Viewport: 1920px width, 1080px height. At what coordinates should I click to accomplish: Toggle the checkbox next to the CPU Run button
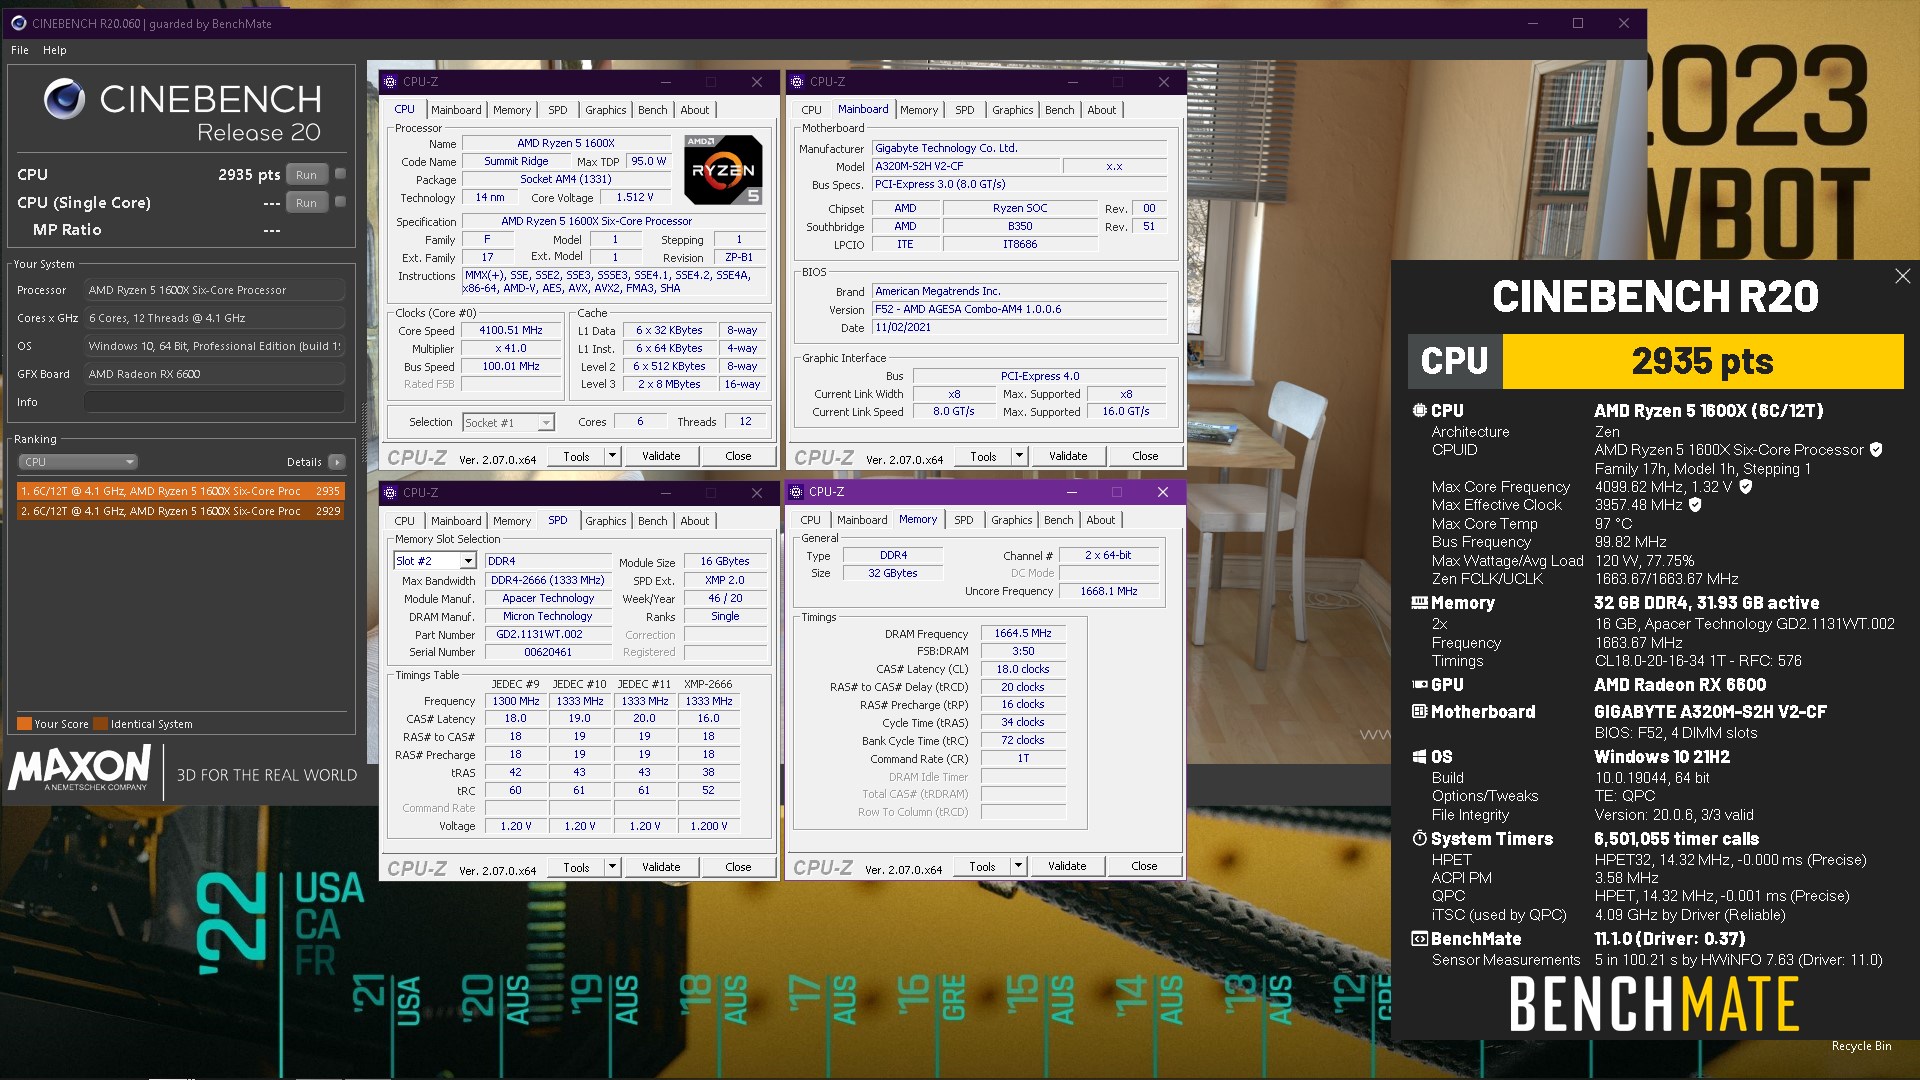(340, 174)
